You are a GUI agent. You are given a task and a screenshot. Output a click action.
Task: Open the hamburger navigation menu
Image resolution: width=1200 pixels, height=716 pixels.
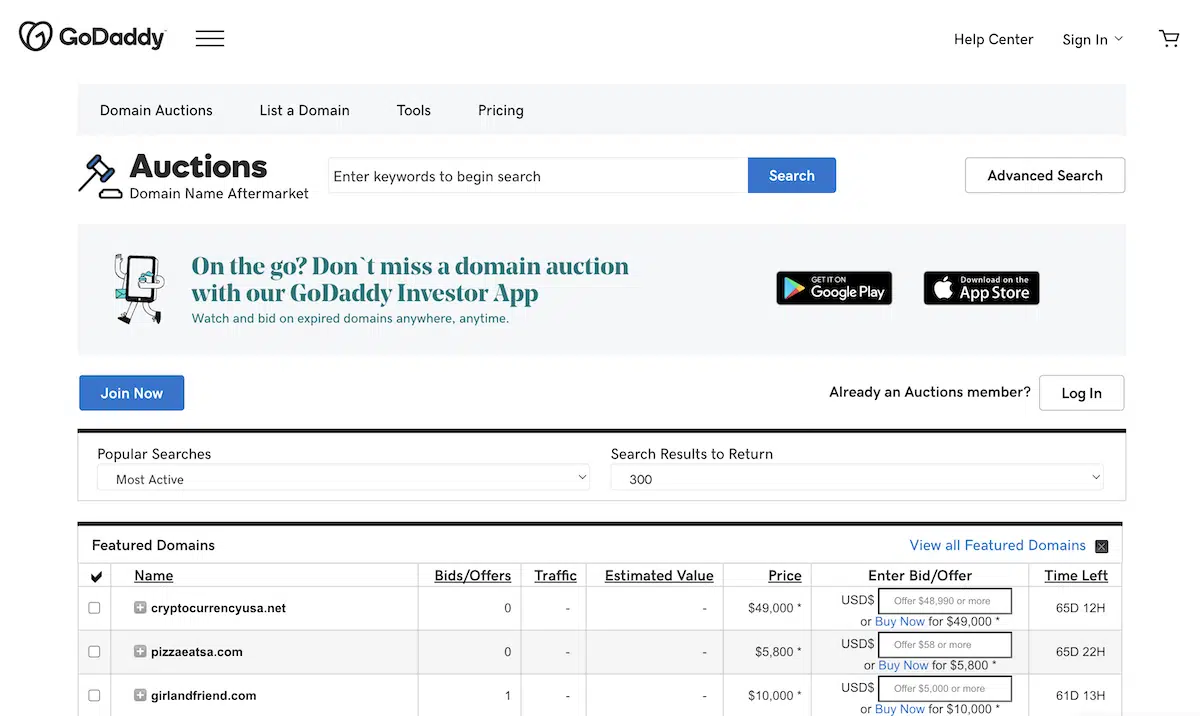click(210, 39)
